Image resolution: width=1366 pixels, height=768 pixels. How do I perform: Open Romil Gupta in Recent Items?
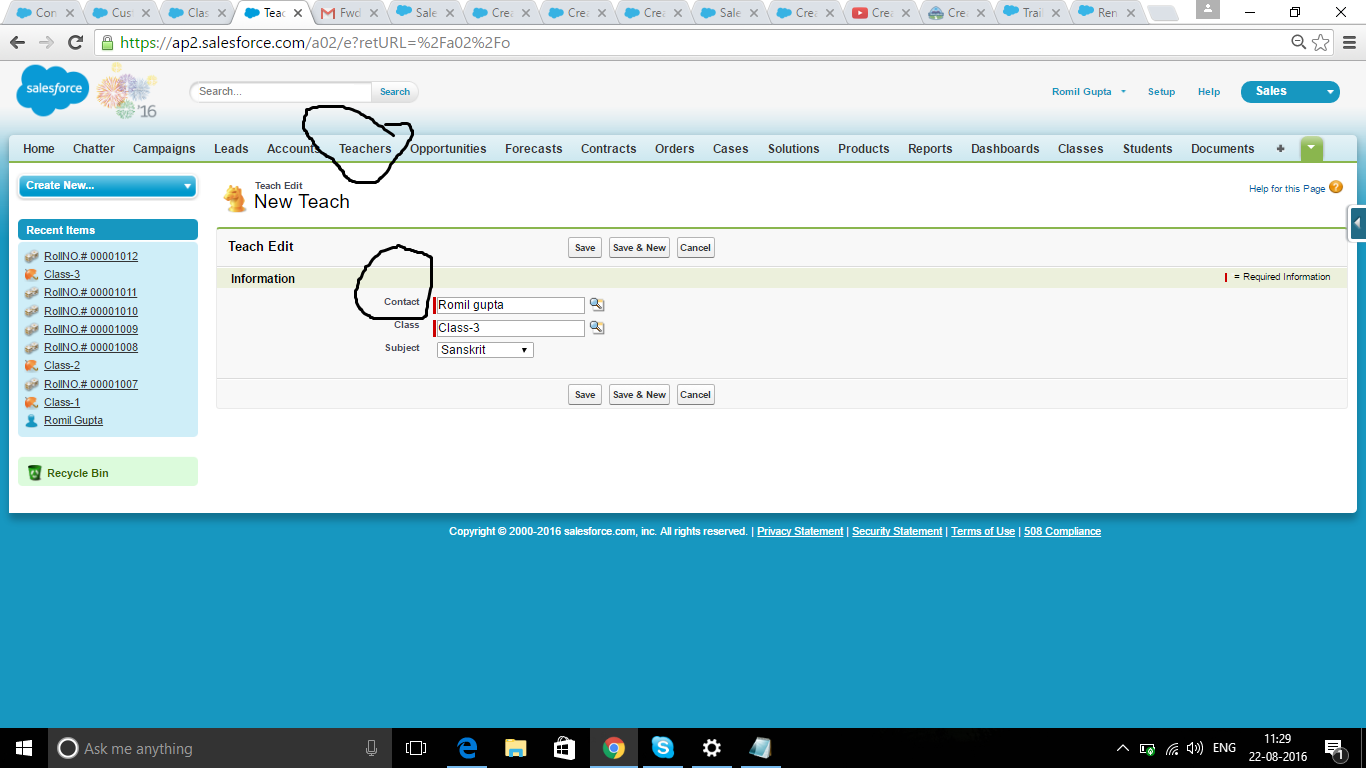(x=73, y=420)
